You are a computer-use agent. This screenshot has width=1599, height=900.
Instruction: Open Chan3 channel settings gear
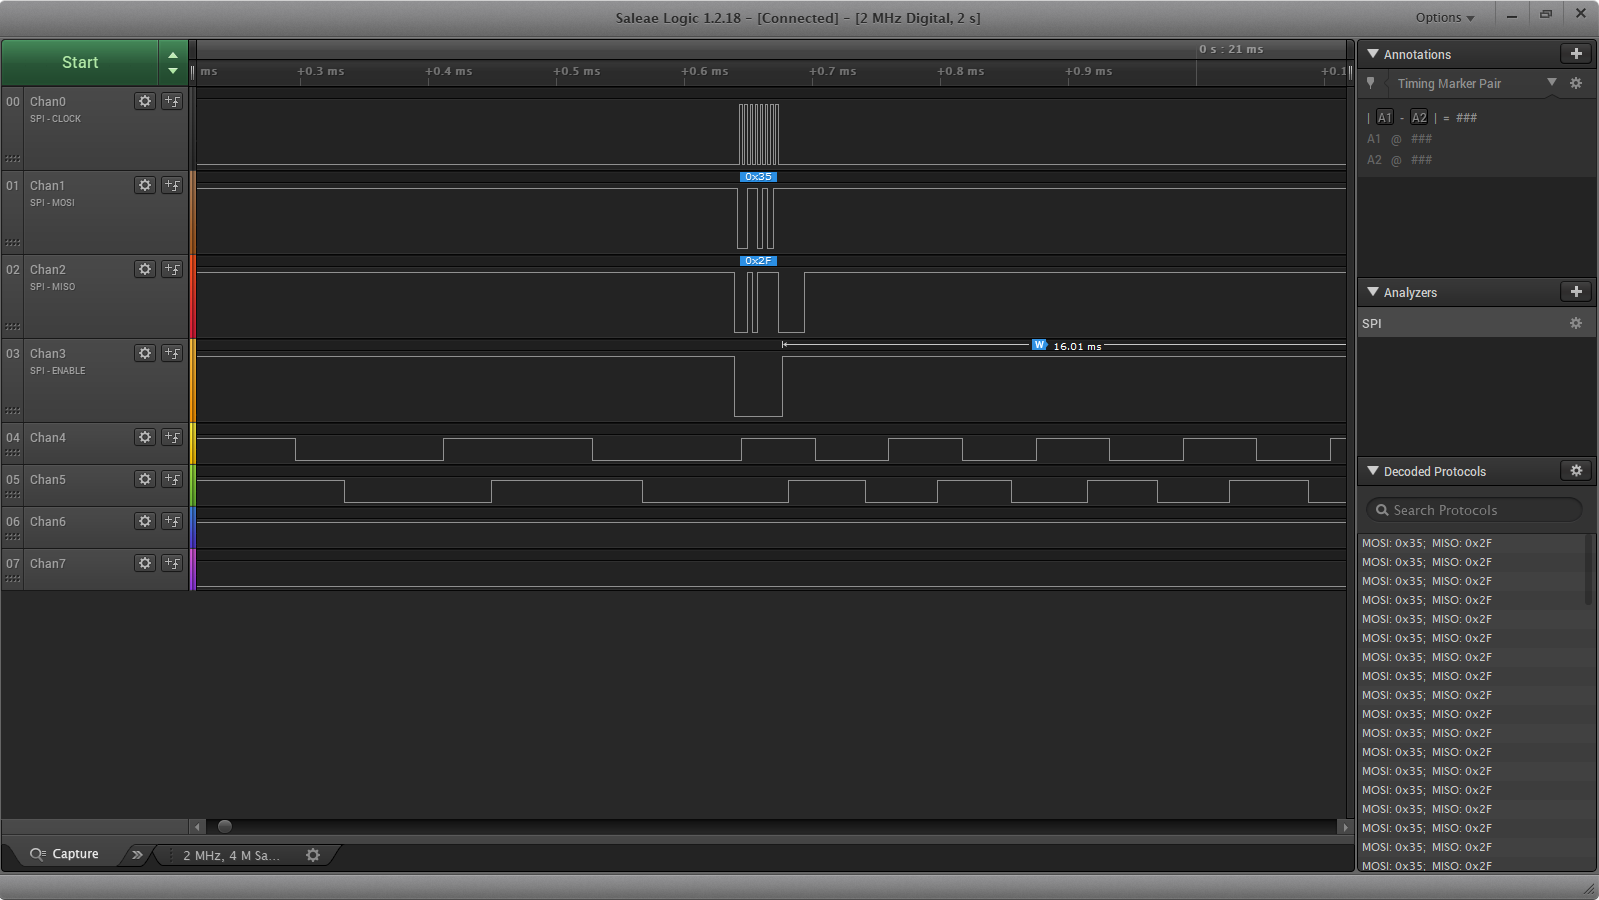pyautogui.click(x=145, y=353)
